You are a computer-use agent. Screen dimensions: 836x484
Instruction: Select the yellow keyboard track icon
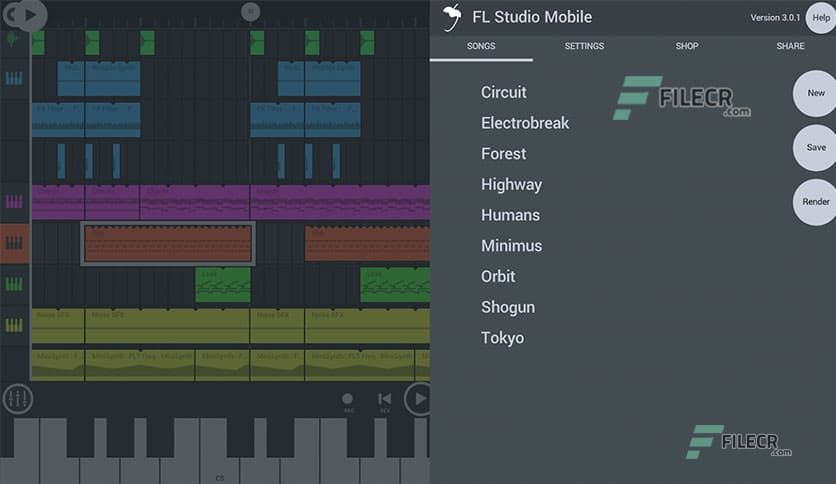pyautogui.click(x=14, y=325)
